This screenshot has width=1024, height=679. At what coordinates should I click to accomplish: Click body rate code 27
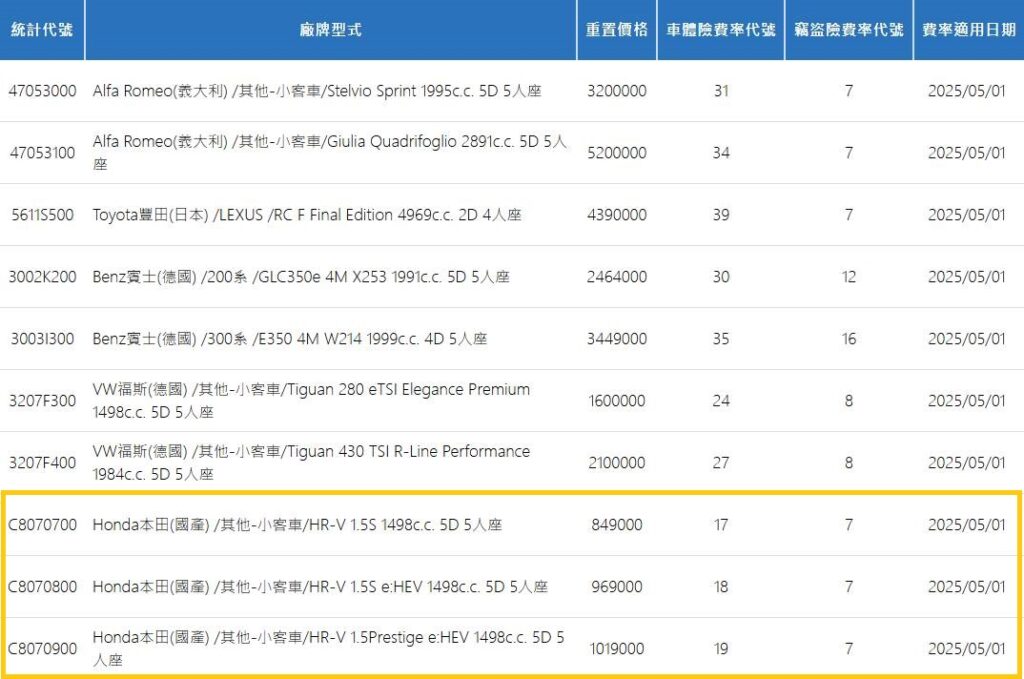pyautogui.click(x=721, y=463)
